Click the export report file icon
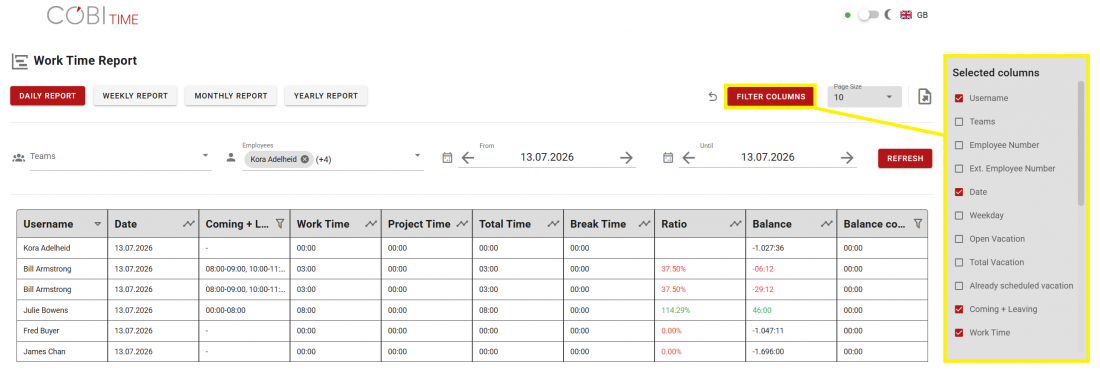 (x=925, y=97)
